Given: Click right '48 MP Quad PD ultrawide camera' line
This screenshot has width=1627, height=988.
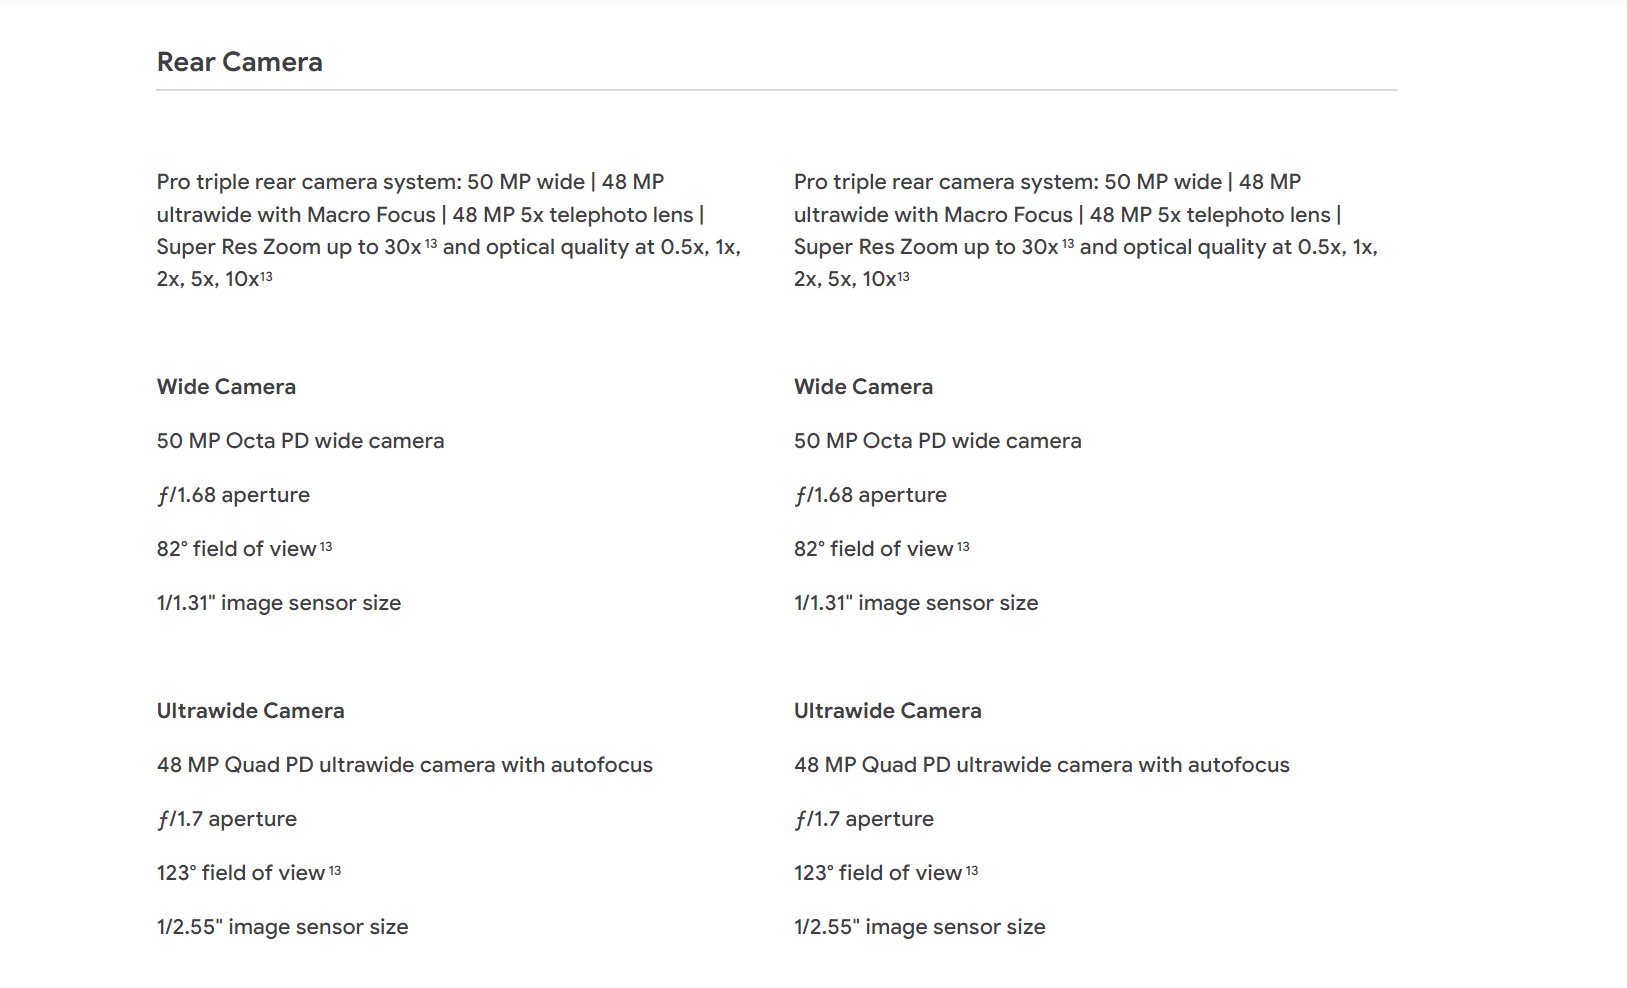Looking at the screenshot, I should [1042, 765].
